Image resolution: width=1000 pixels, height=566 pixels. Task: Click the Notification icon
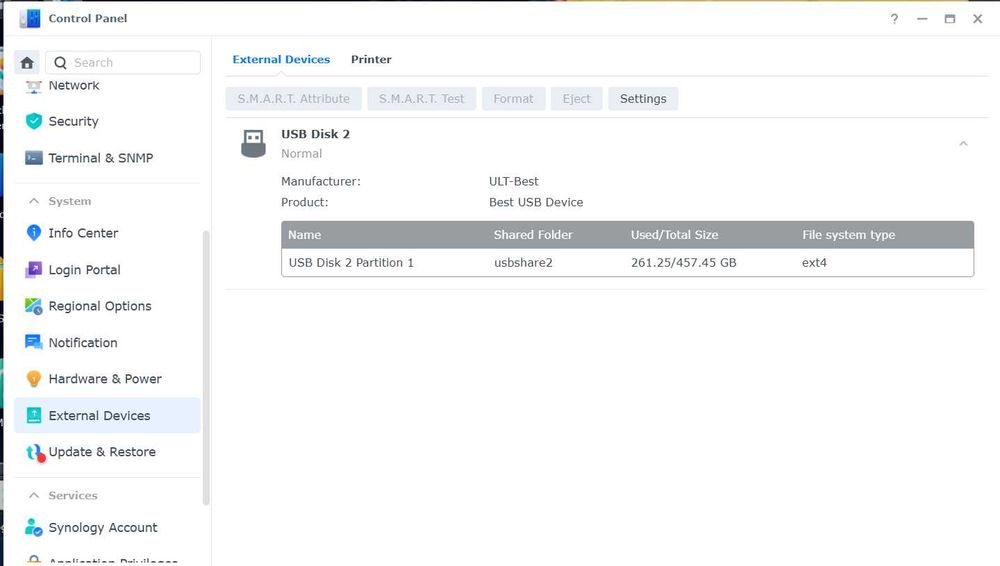tap(34, 342)
